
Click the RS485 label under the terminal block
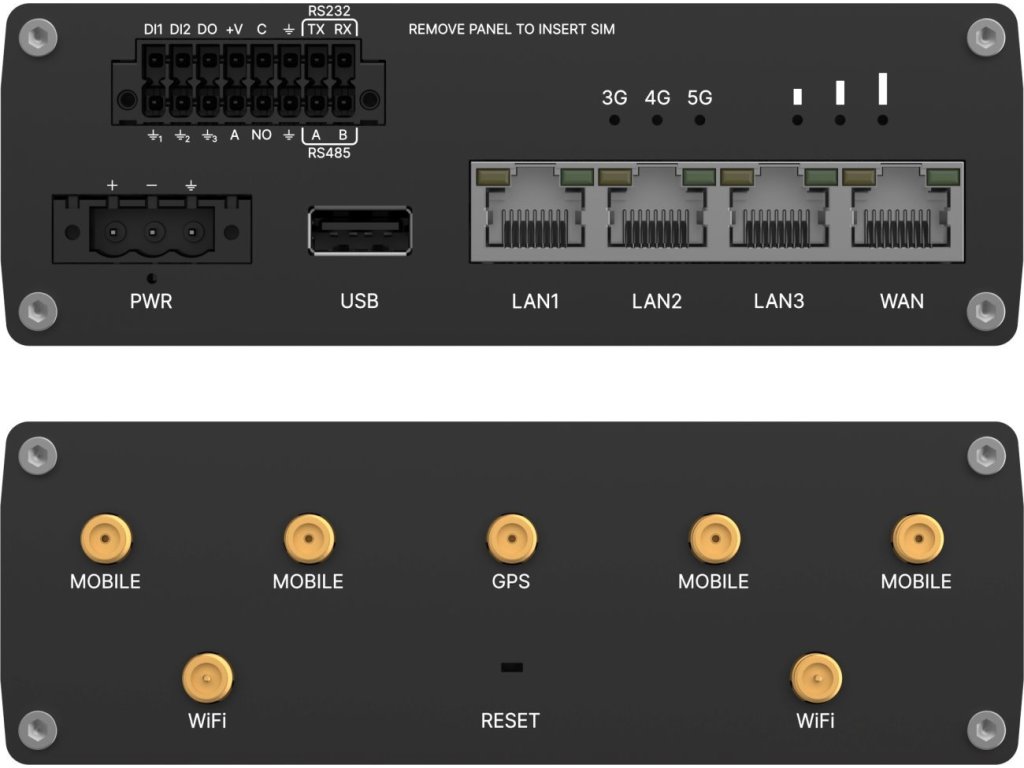pos(328,154)
